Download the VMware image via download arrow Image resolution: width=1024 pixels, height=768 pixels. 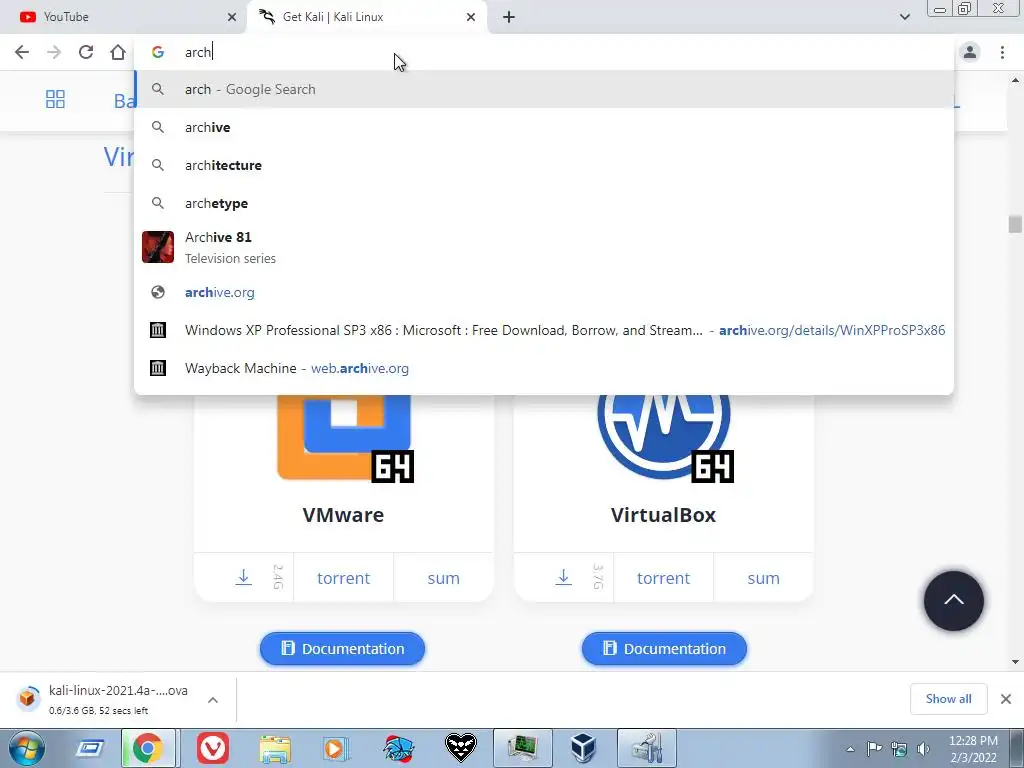244,577
